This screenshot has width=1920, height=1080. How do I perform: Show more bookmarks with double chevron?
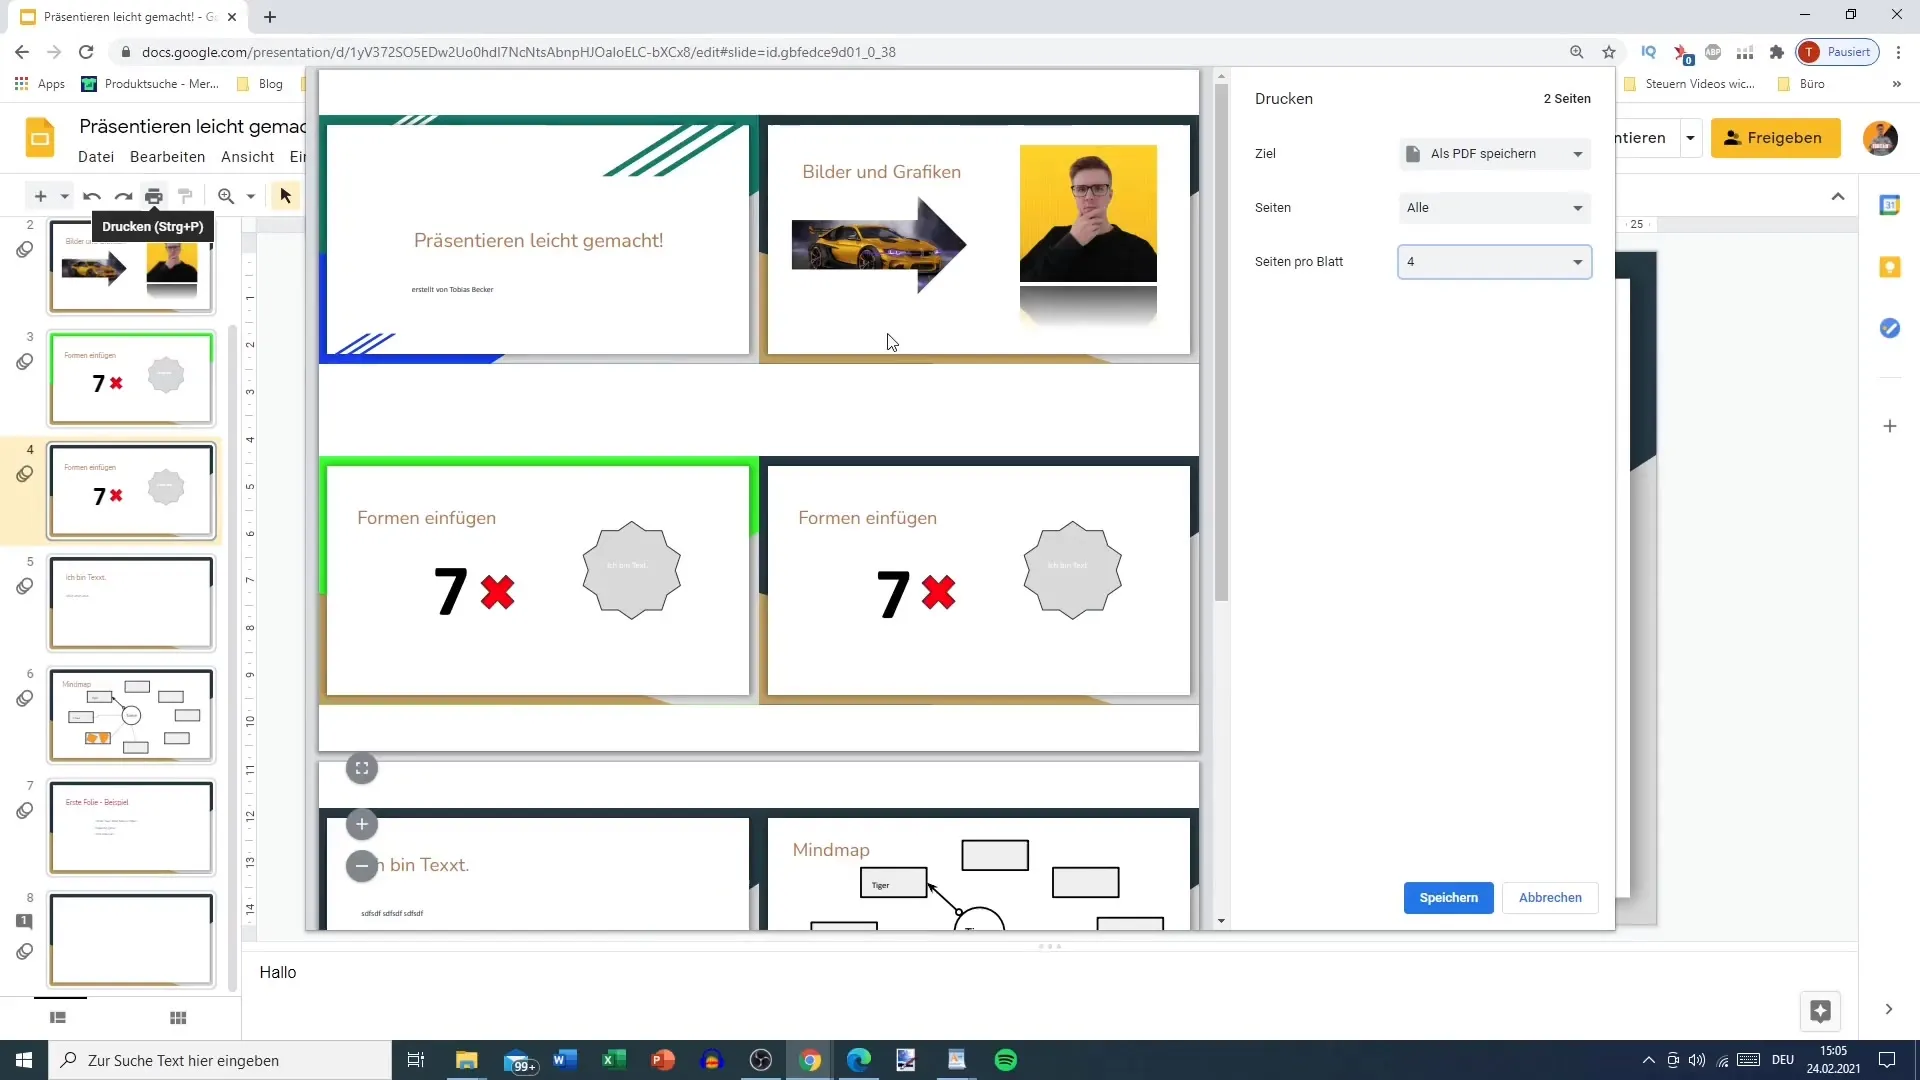[x=1897, y=84]
